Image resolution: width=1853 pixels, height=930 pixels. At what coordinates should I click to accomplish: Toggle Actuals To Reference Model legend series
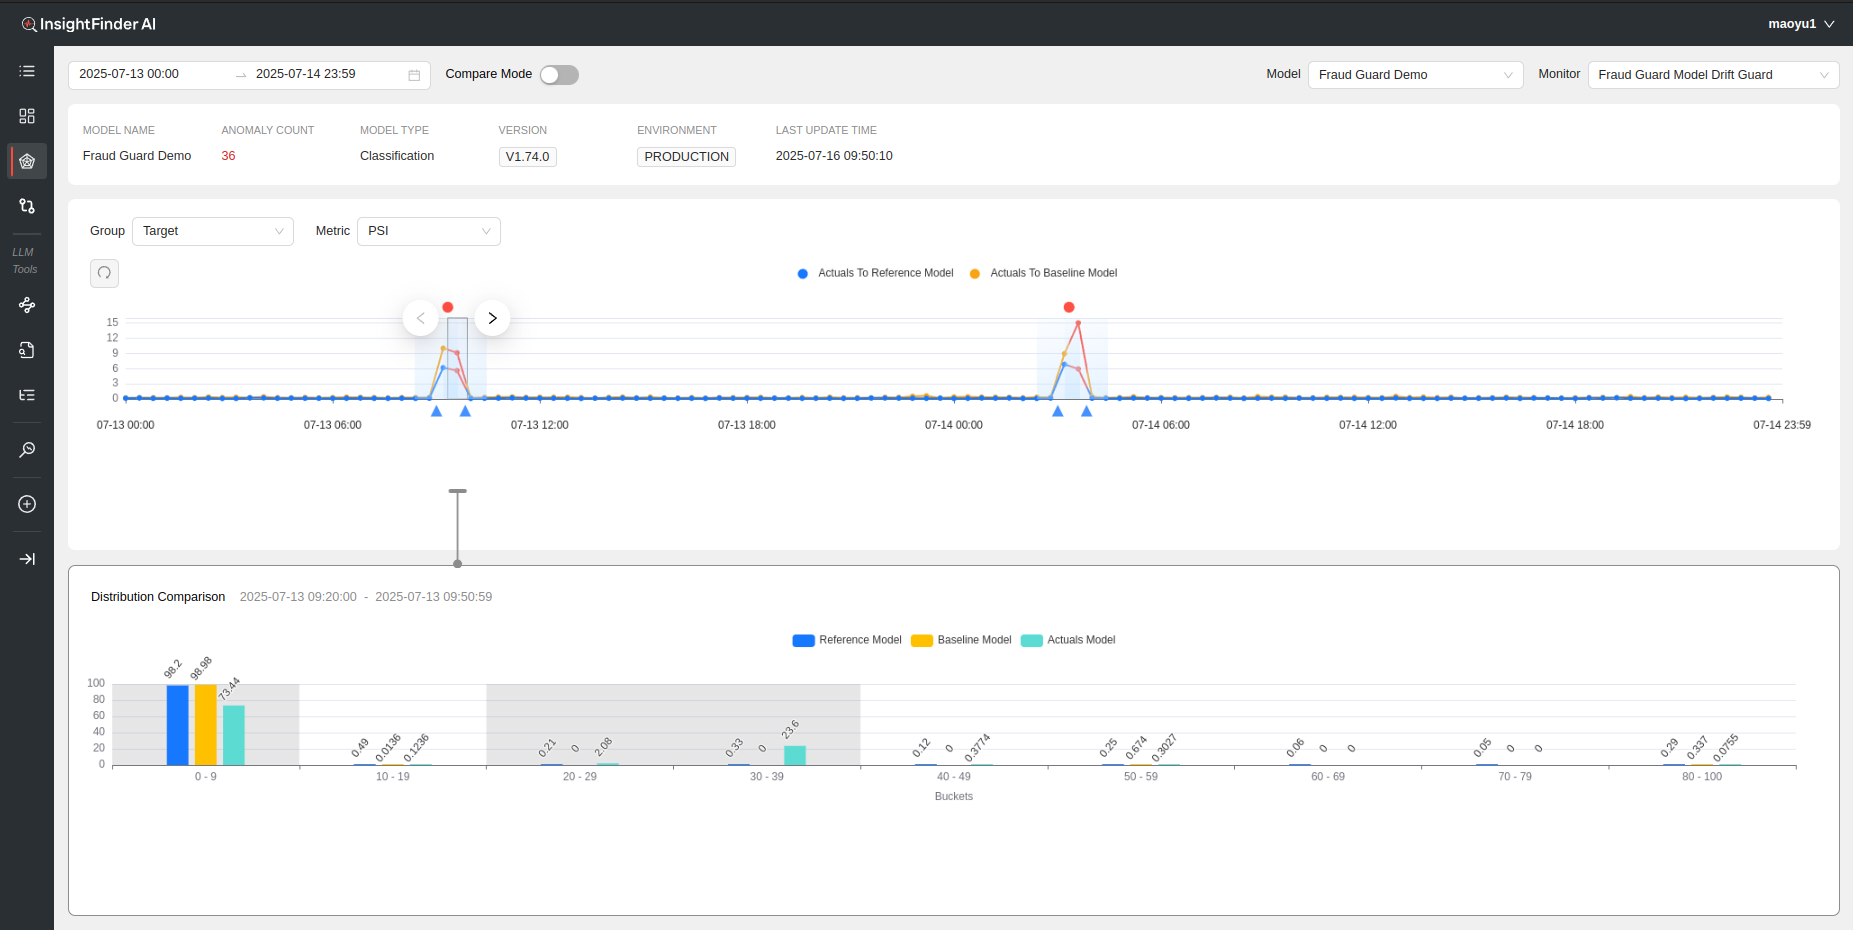coord(875,273)
